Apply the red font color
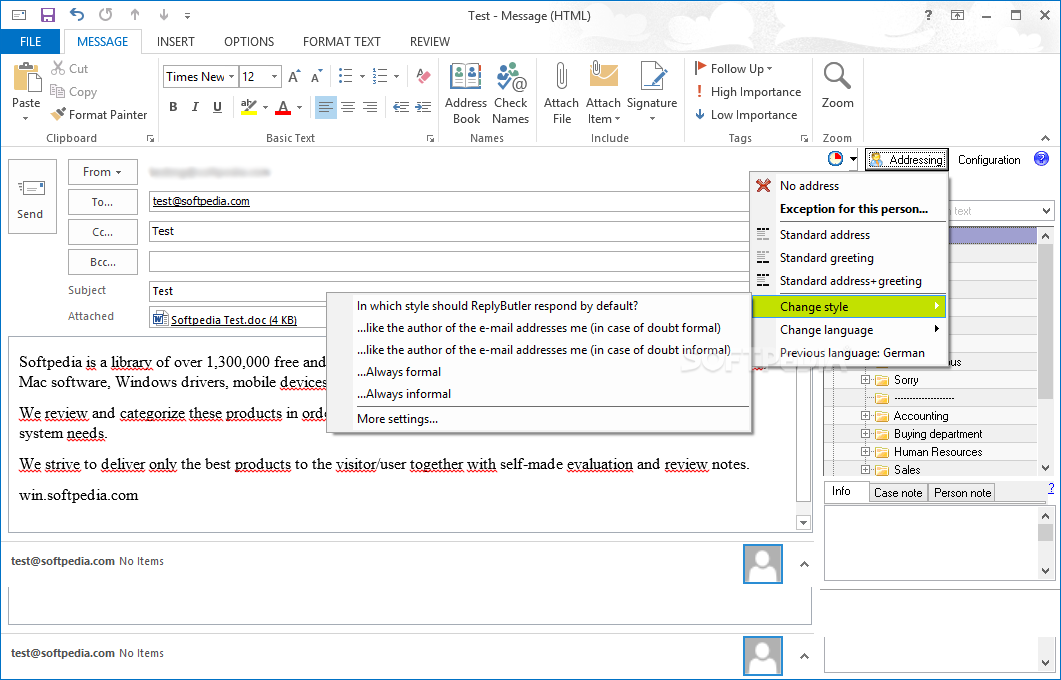Screen dimensions: 1061x680 coord(284,107)
